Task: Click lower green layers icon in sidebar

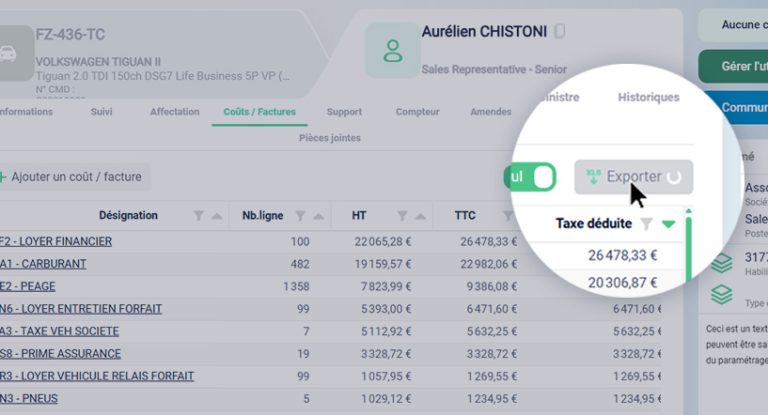Action: pyautogui.click(x=722, y=295)
